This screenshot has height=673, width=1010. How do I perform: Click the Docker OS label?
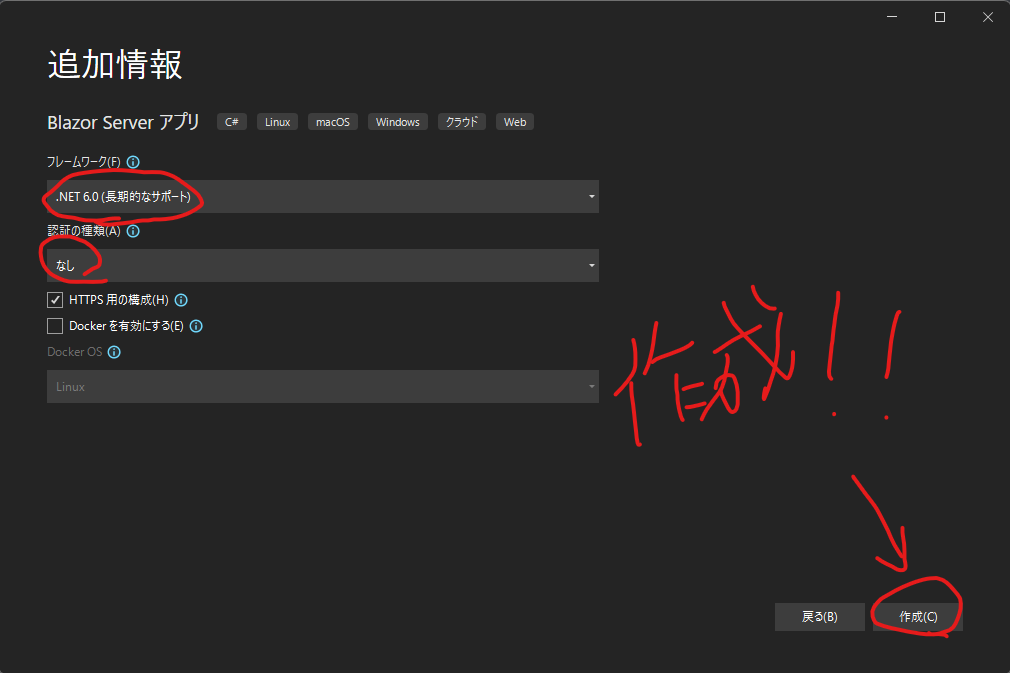(x=75, y=352)
